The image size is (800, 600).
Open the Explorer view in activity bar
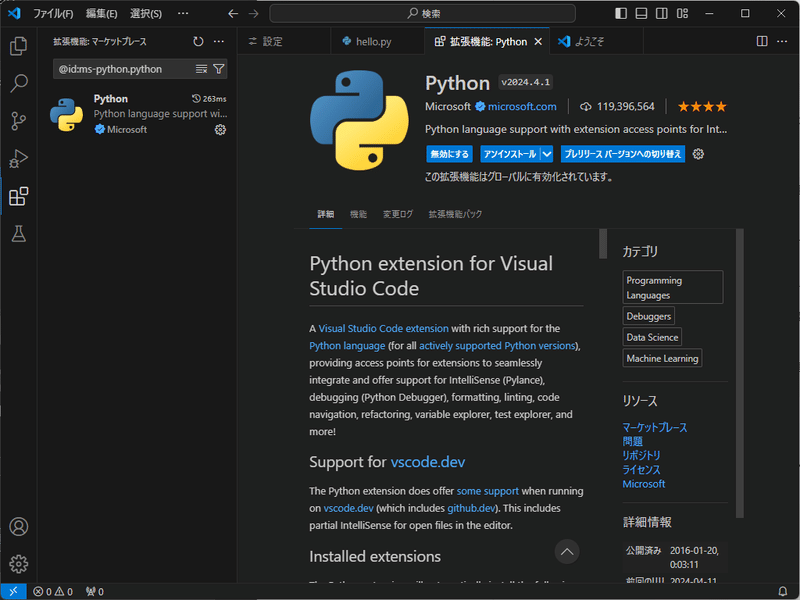(18, 46)
